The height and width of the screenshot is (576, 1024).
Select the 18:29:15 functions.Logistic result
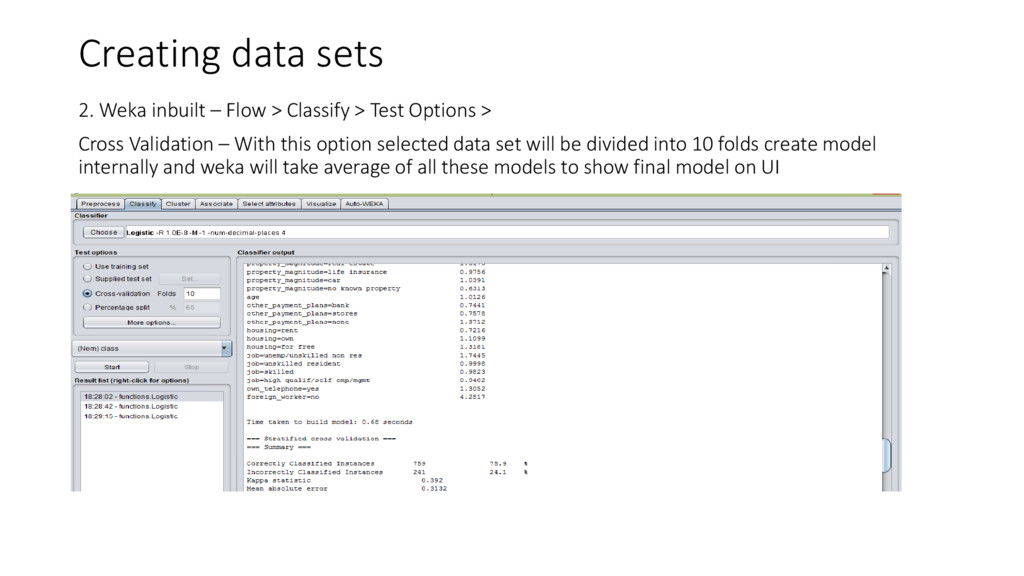coord(131,416)
